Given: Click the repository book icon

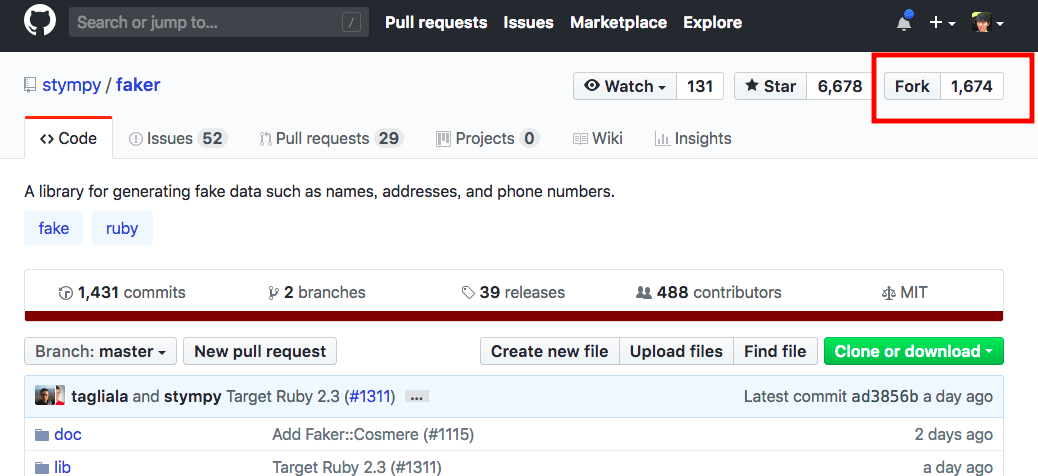Looking at the screenshot, I should click(30, 85).
